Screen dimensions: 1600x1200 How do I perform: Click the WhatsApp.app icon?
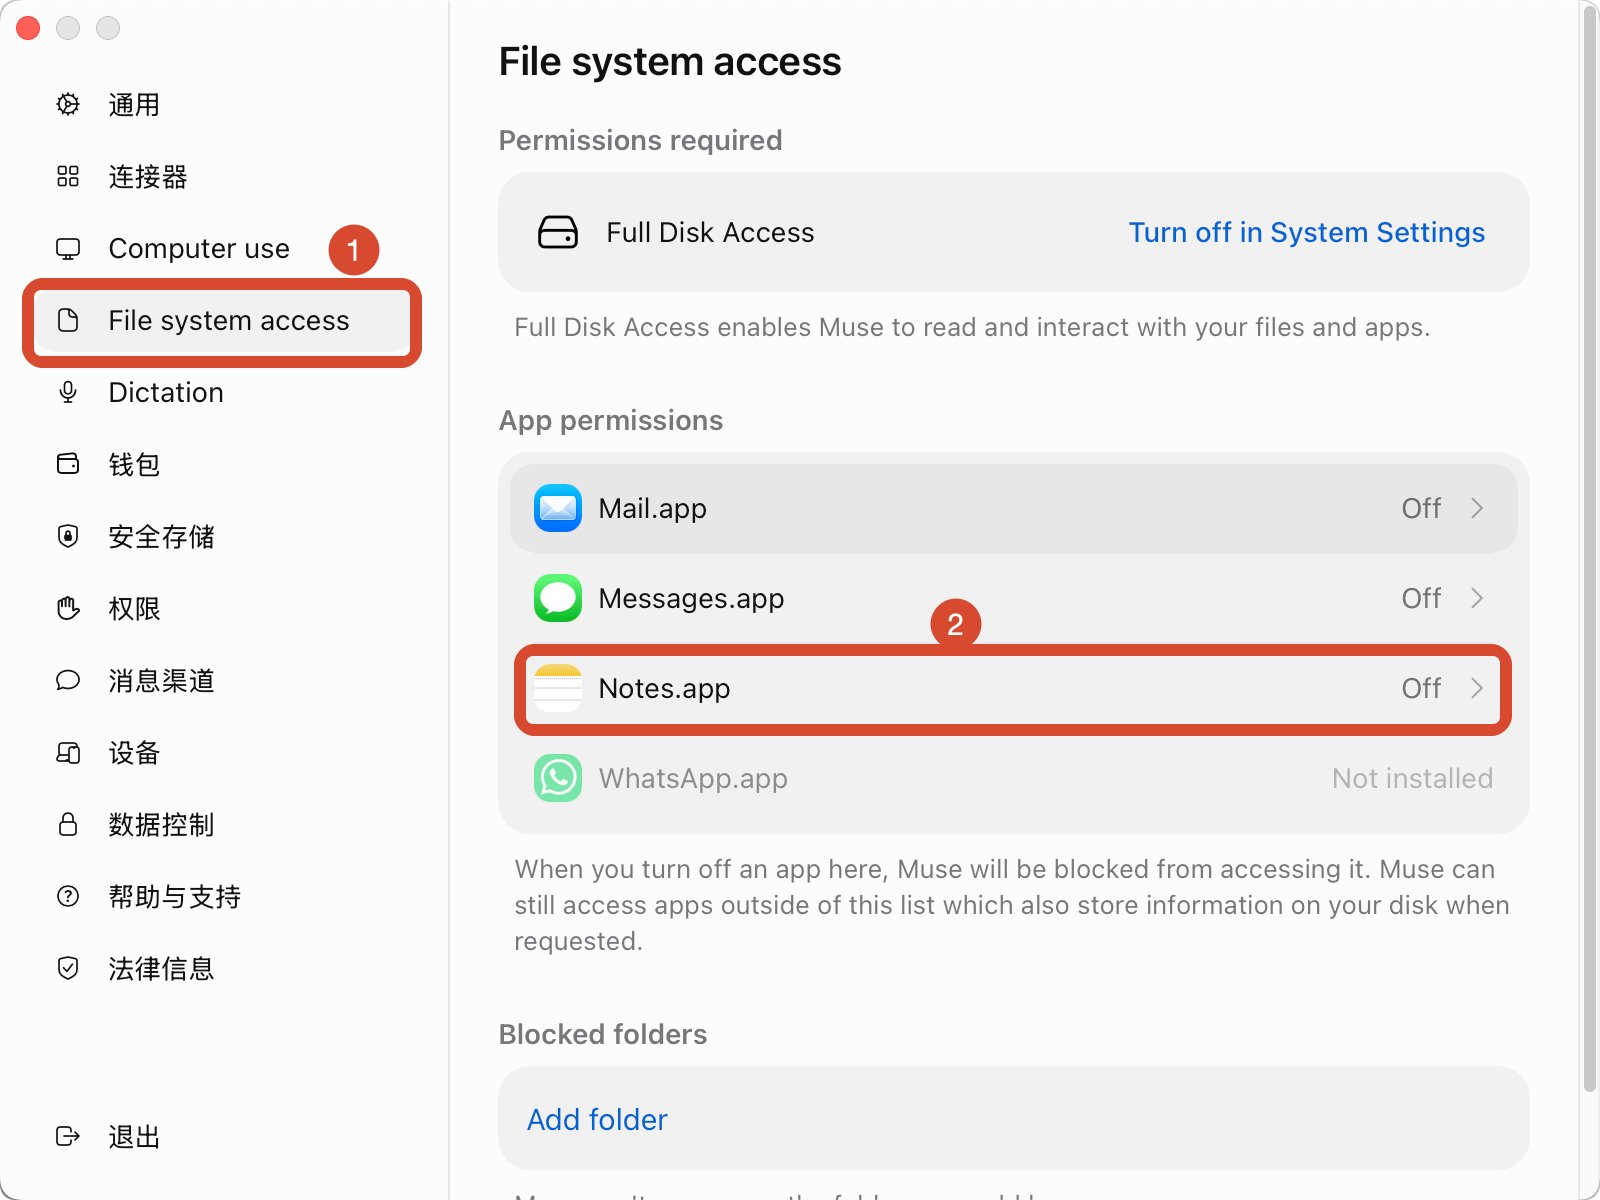558,778
